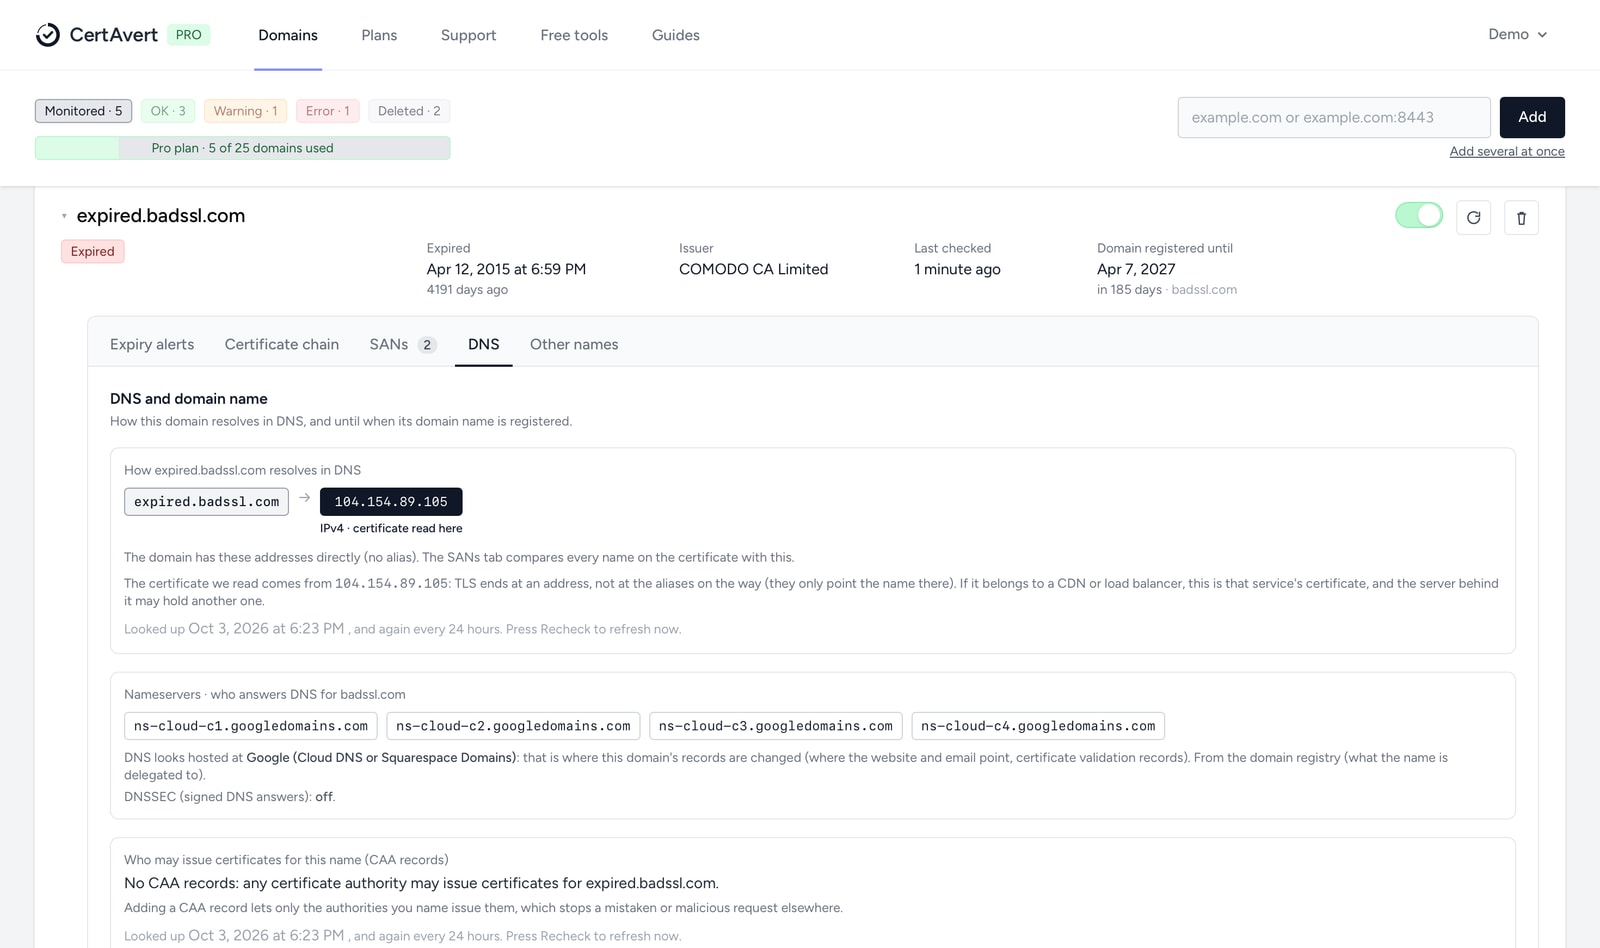Open the Guides page

pos(675,35)
